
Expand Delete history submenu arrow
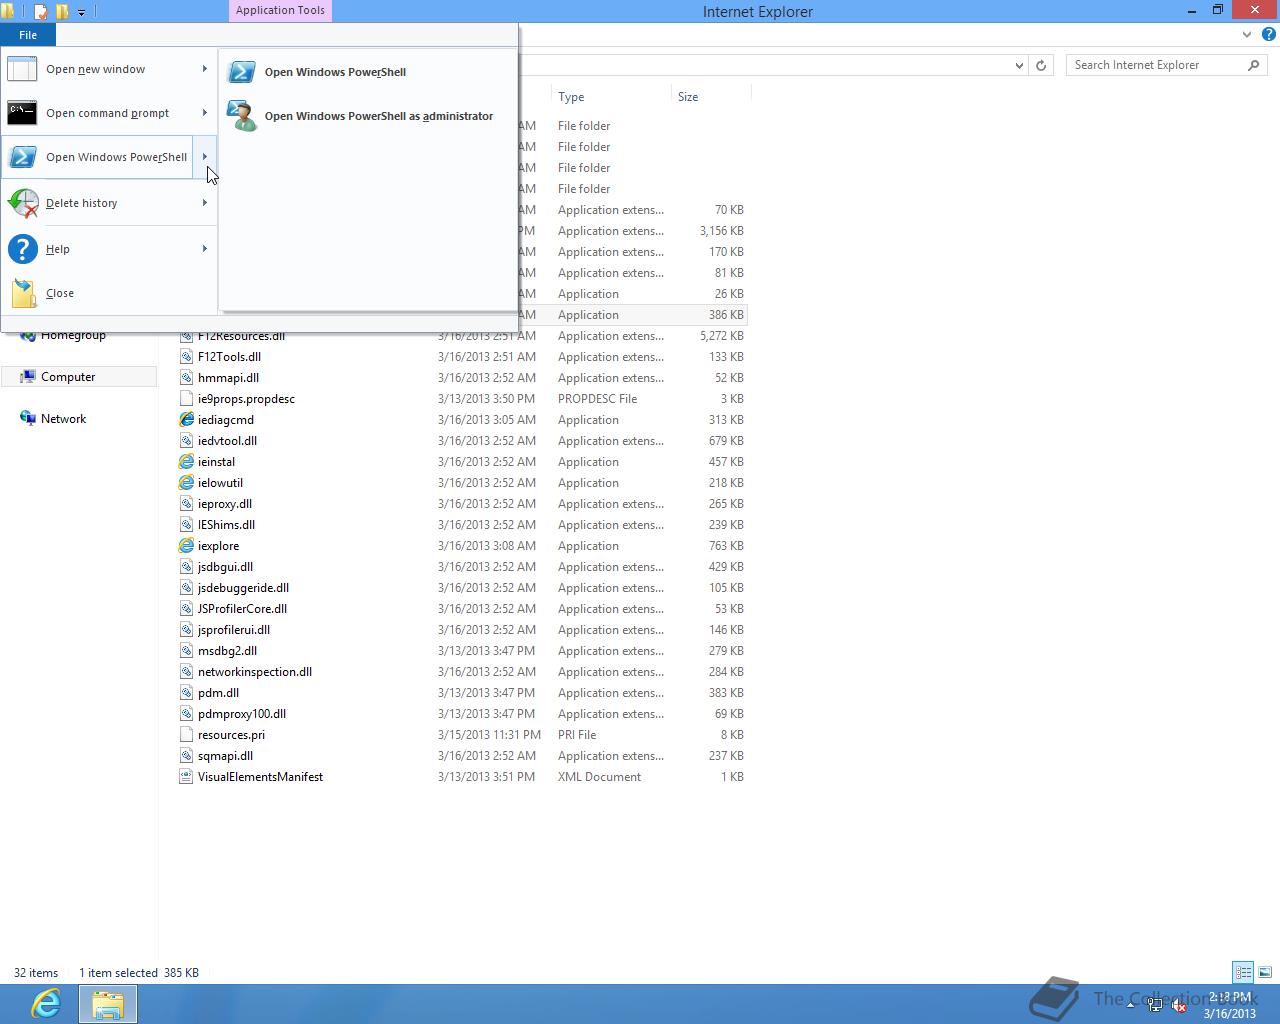pyautogui.click(x=205, y=203)
